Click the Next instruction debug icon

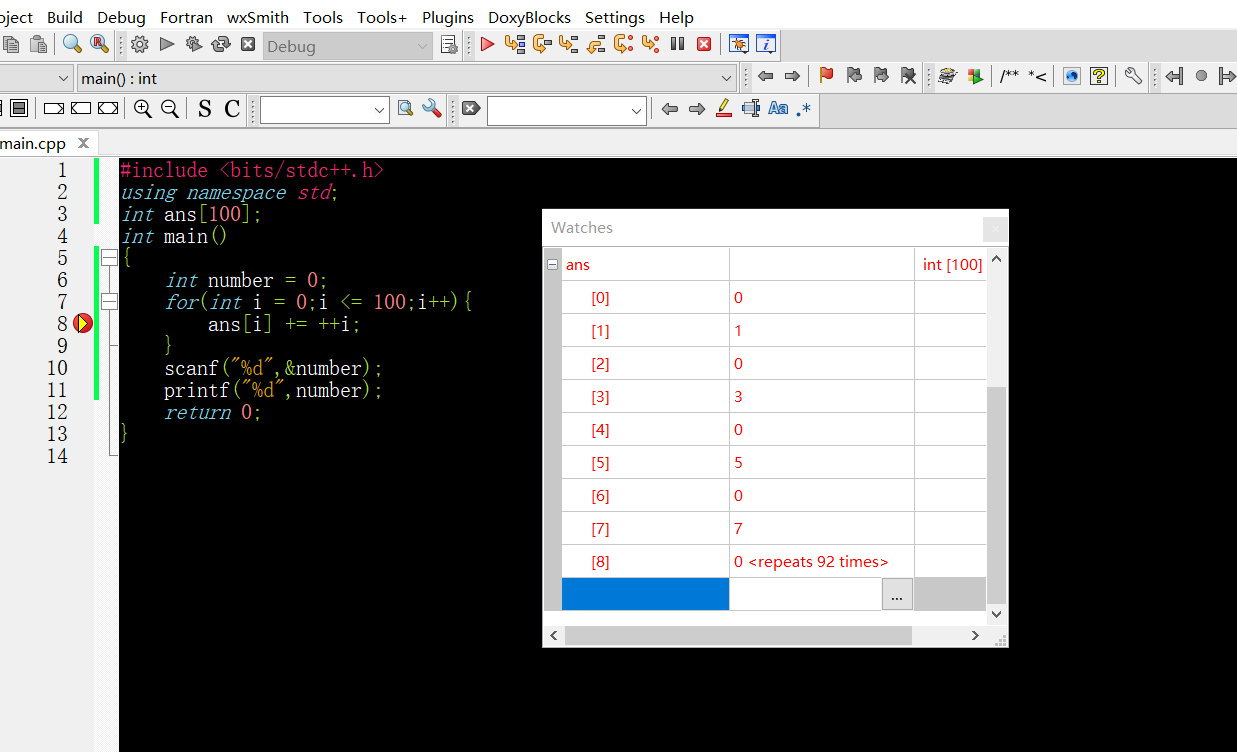coord(623,44)
